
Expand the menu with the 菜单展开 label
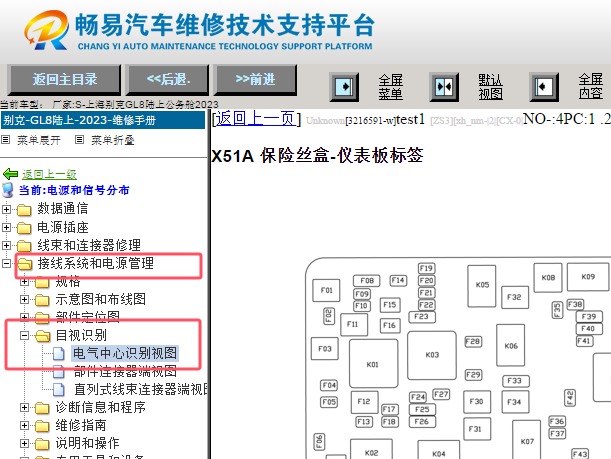(x=39, y=140)
